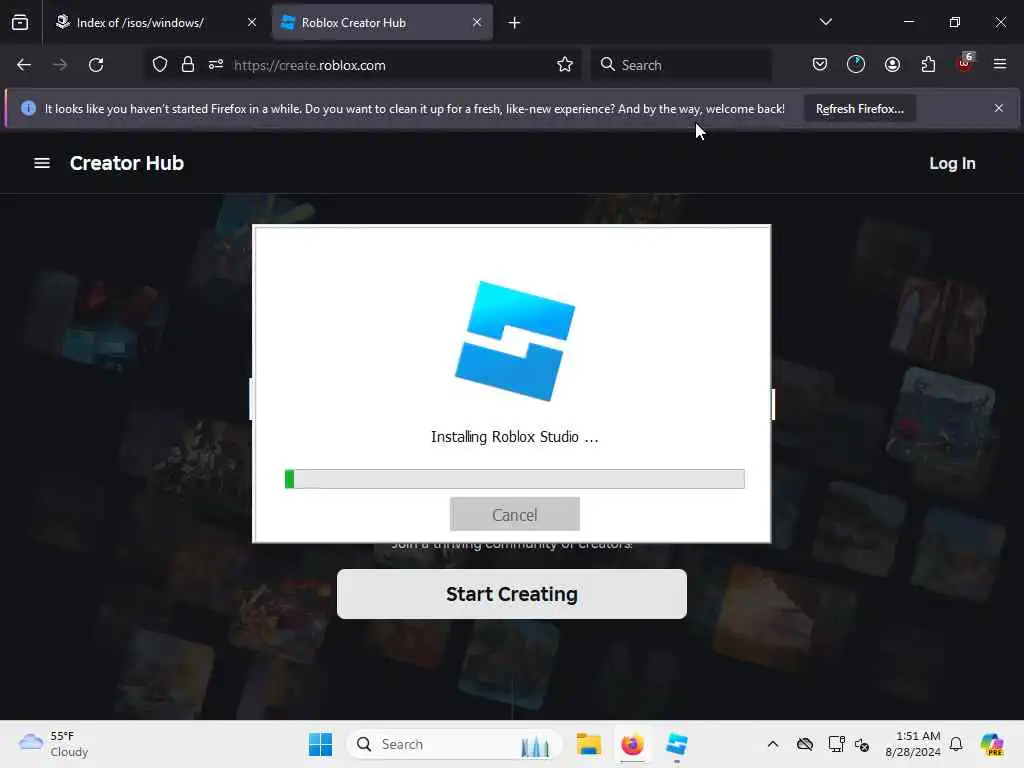Open the Firefox account icon
Image resolution: width=1024 pixels, height=768 pixels.
click(892, 64)
